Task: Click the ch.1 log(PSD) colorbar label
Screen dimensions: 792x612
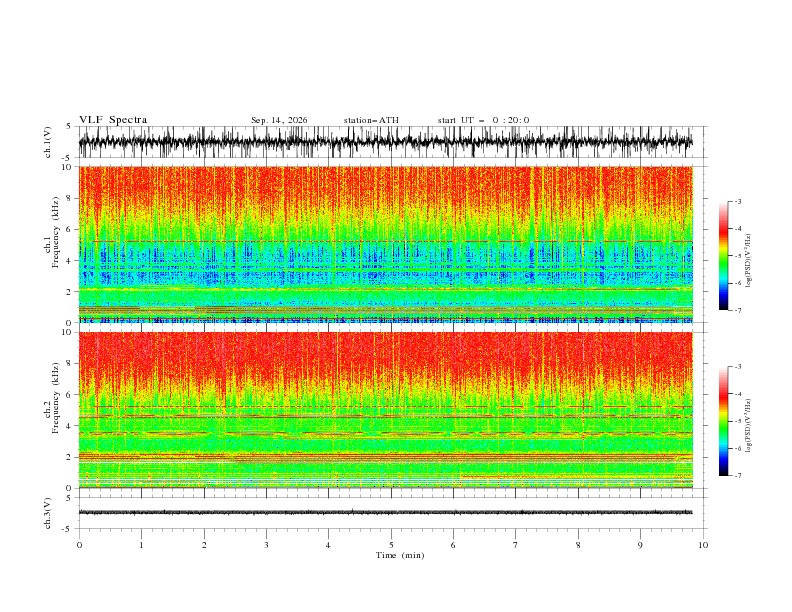Action: click(x=748, y=261)
